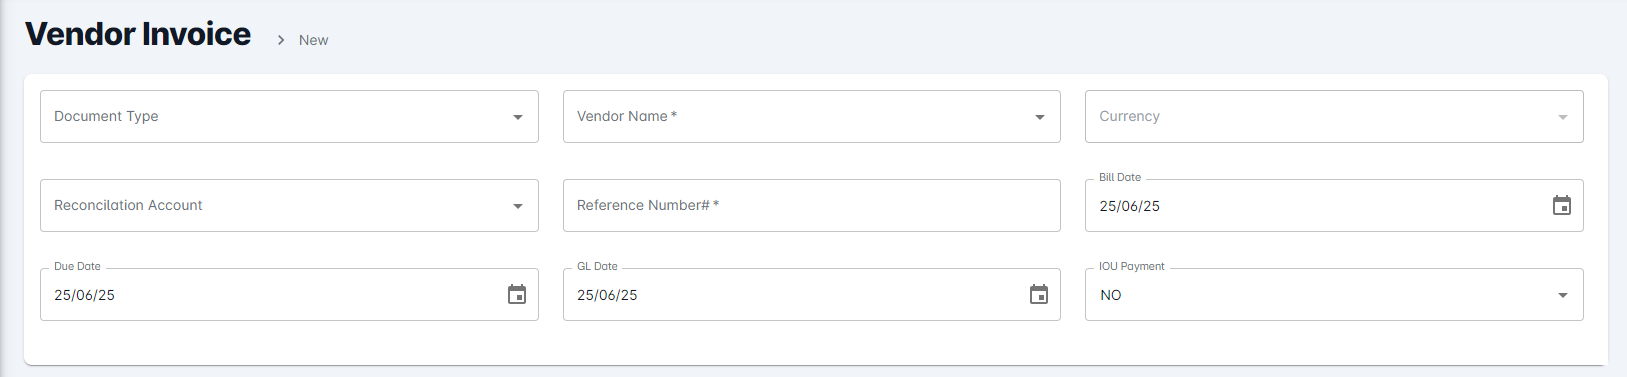Image resolution: width=1627 pixels, height=377 pixels.
Task: Open the IOU Payment field showing NO
Action: coord(1334,294)
